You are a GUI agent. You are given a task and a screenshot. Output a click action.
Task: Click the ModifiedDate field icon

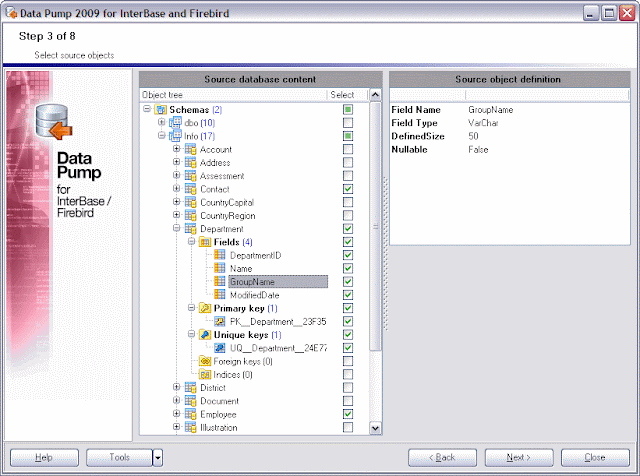tap(220, 295)
